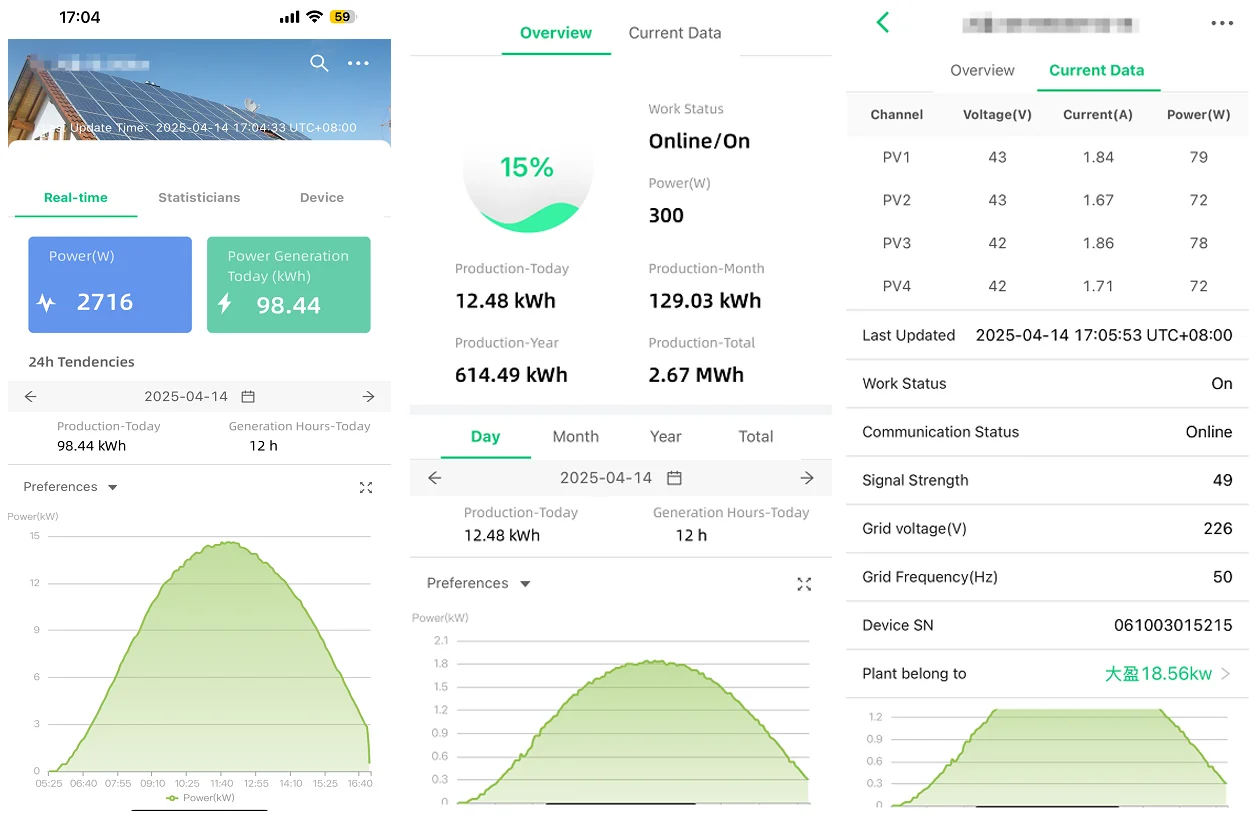Image resolution: width=1250 pixels, height=819 pixels.
Task: Tap the green back arrow in device screen
Action: 882,22
